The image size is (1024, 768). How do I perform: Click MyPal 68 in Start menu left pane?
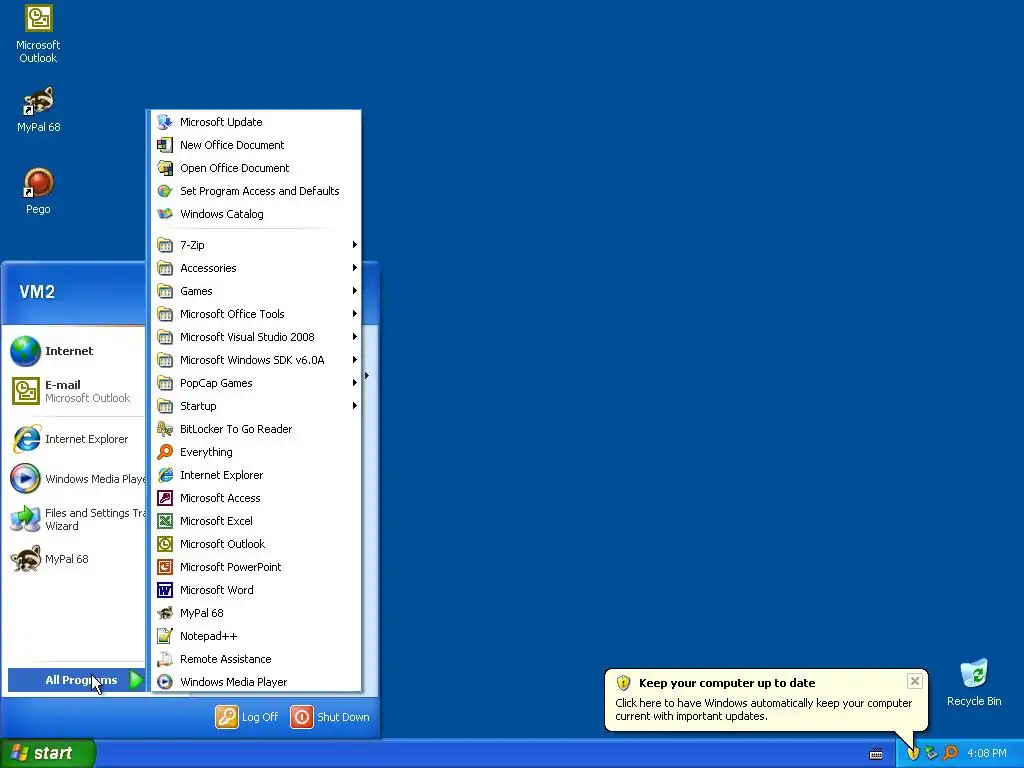click(x=76, y=559)
